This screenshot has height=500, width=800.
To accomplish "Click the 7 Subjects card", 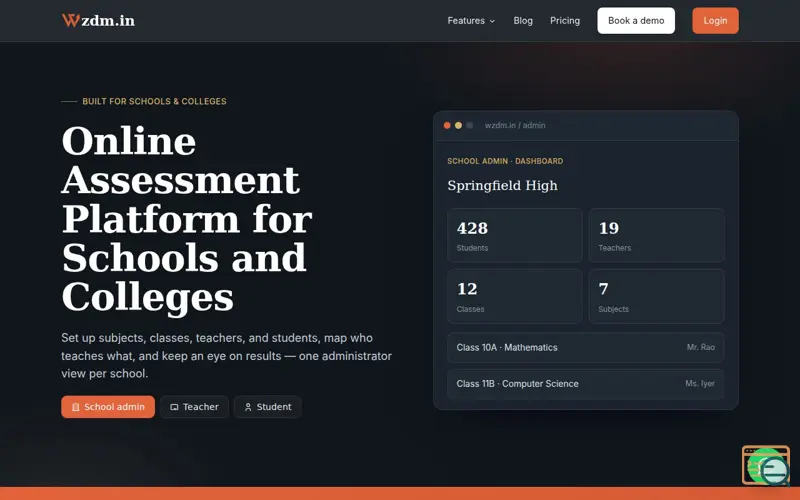I will [657, 296].
